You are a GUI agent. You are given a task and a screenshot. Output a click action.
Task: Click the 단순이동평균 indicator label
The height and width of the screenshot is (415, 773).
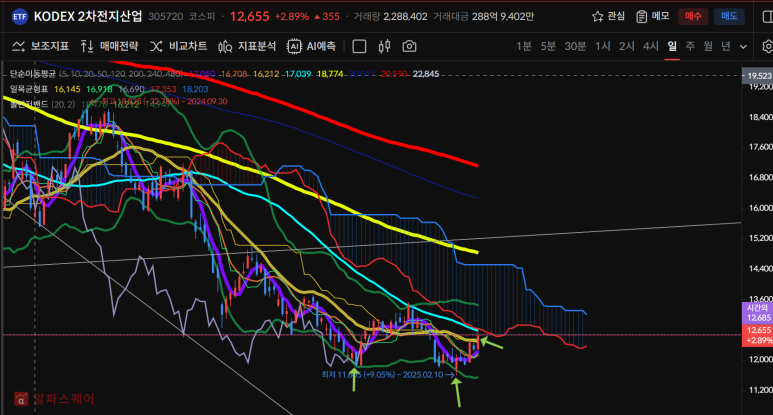point(33,74)
